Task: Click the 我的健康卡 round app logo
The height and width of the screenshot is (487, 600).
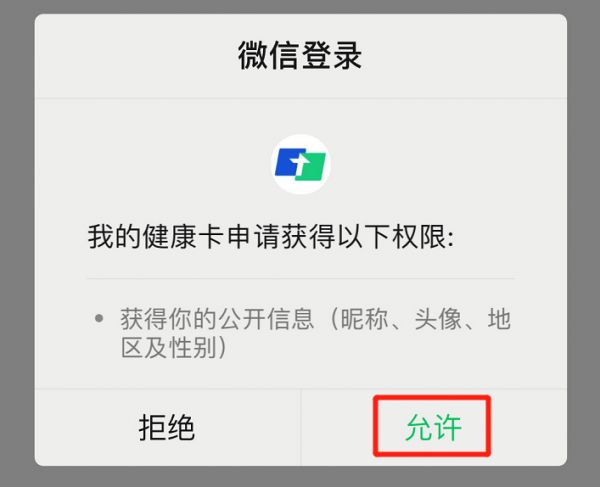Action: (x=300, y=164)
